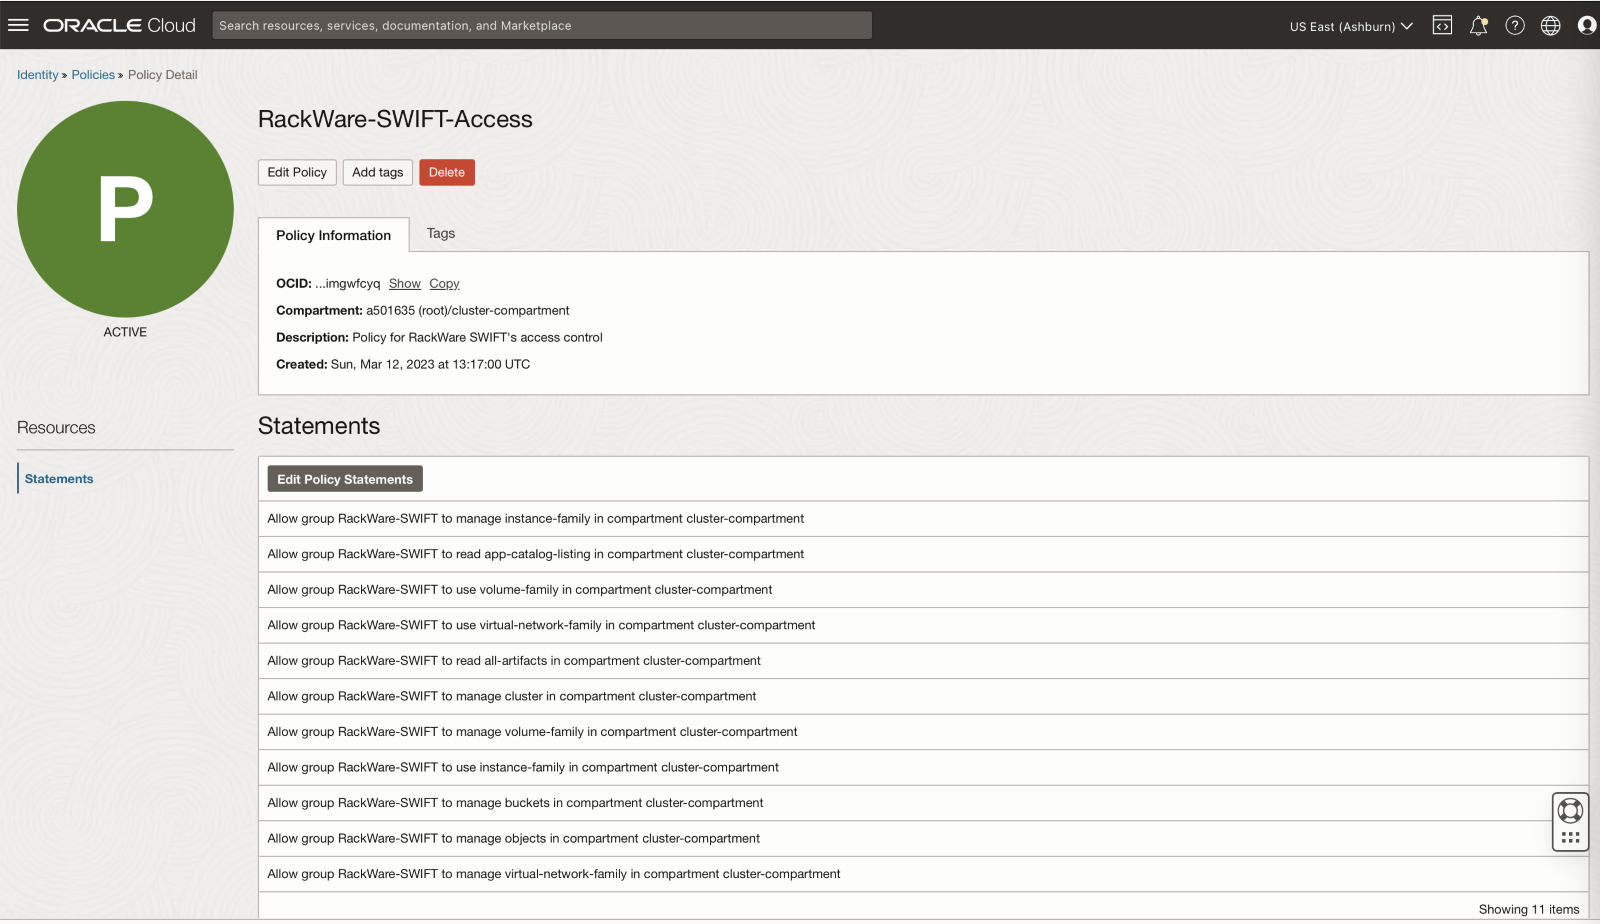The image size is (1600, 924).
Task: Open Cloud Shell developer tools icon
Action: (x=1442, y=26)
